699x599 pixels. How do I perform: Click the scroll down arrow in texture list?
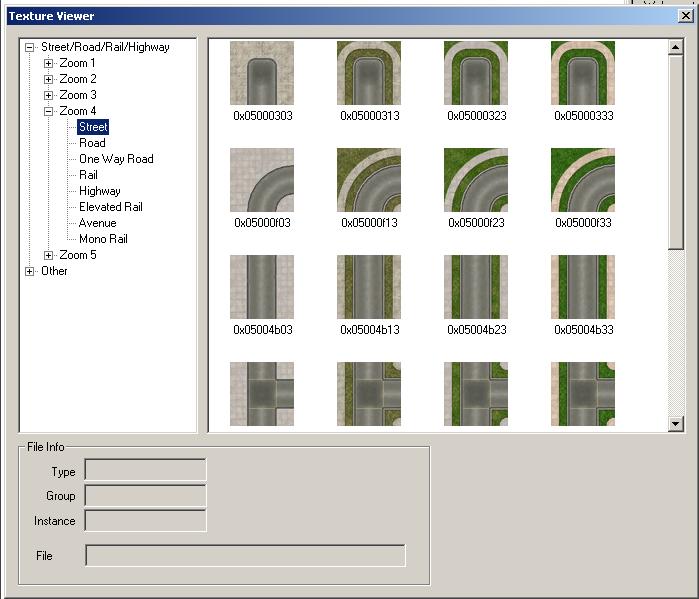(675, 424)
